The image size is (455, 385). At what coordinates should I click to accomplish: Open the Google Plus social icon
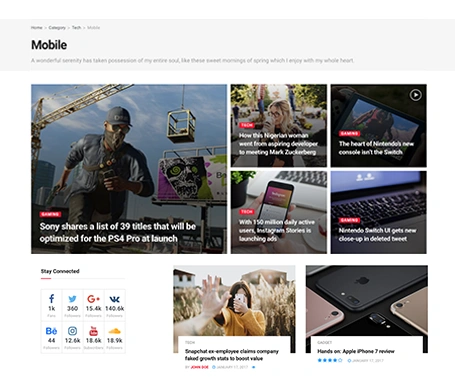(93, 299)
